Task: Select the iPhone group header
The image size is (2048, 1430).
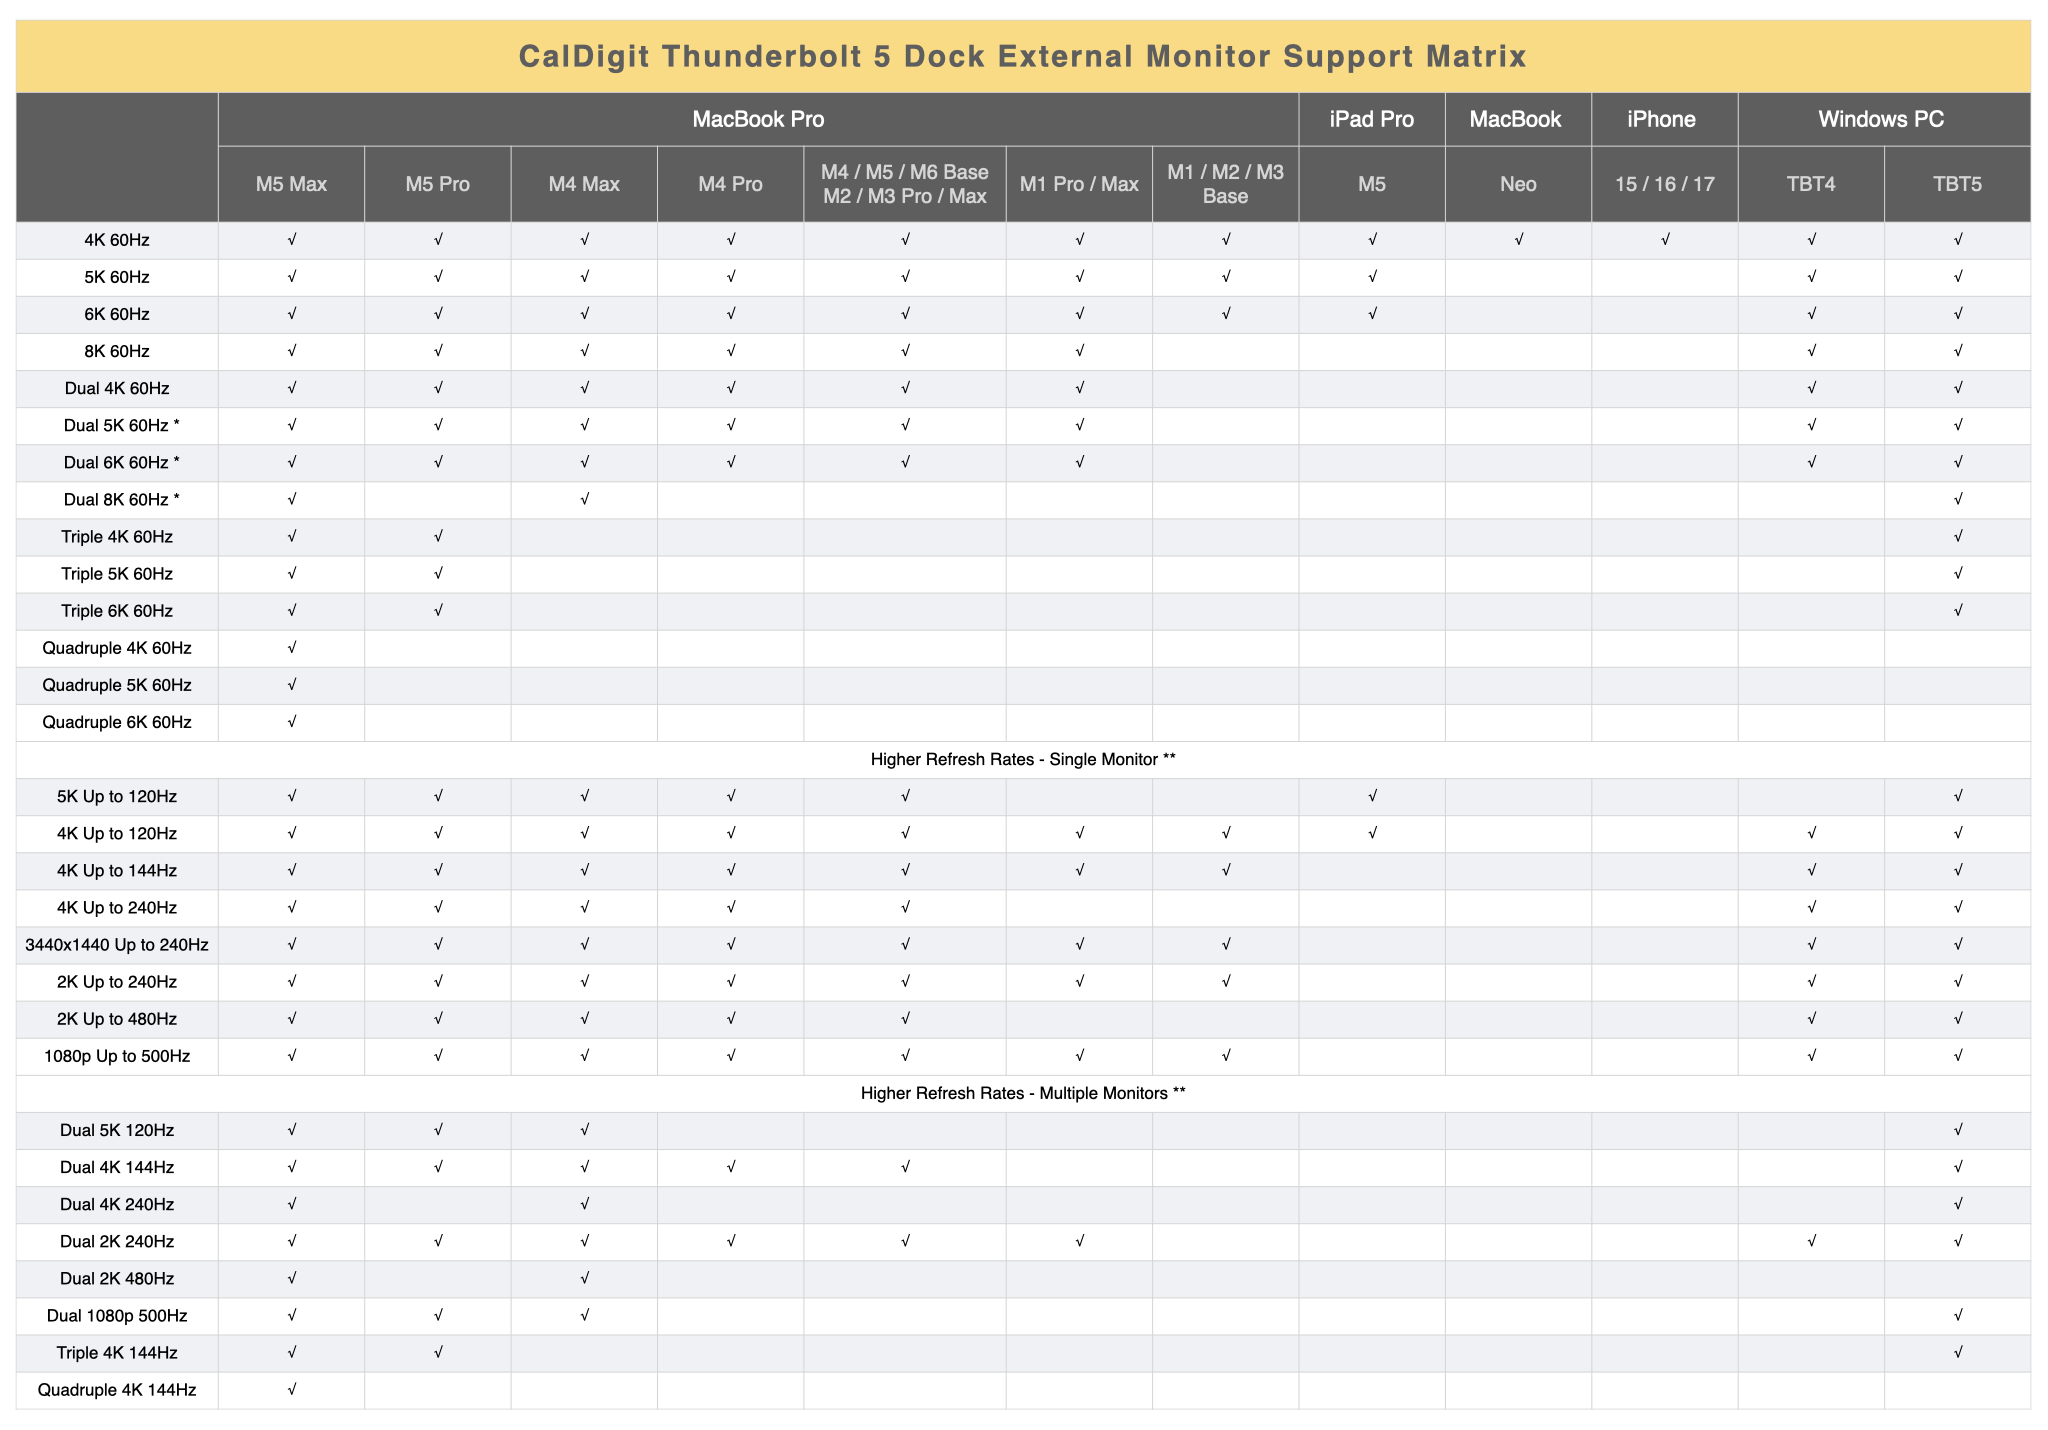Action: 1661,120
